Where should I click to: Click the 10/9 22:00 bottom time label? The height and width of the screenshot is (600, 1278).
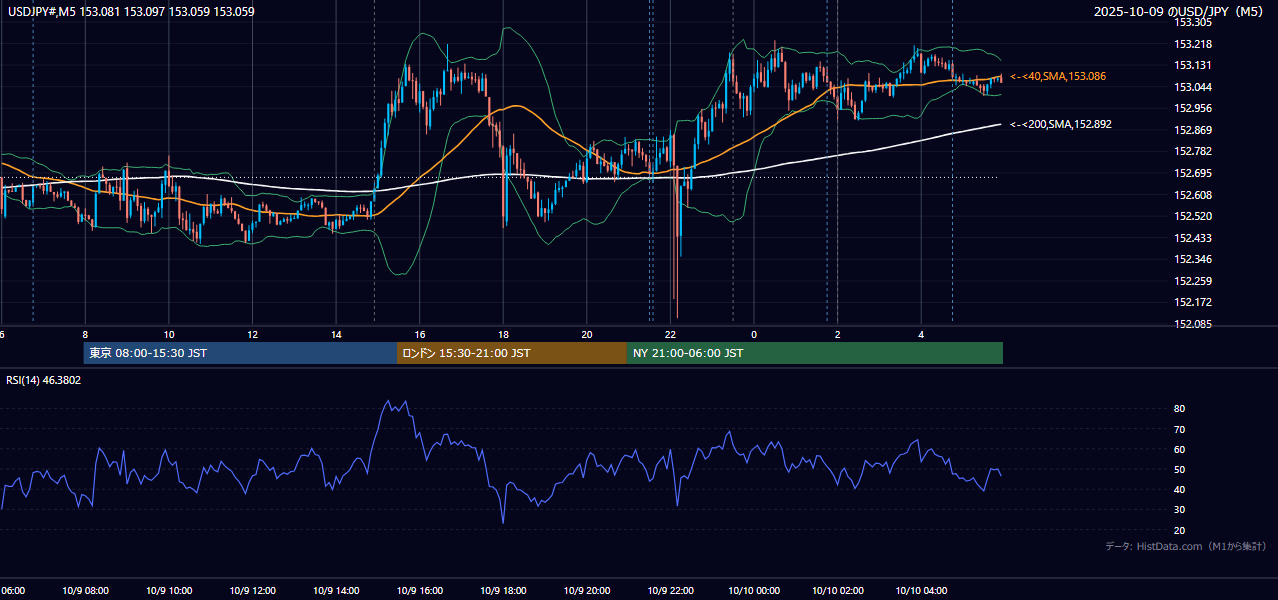pos(671,591)
